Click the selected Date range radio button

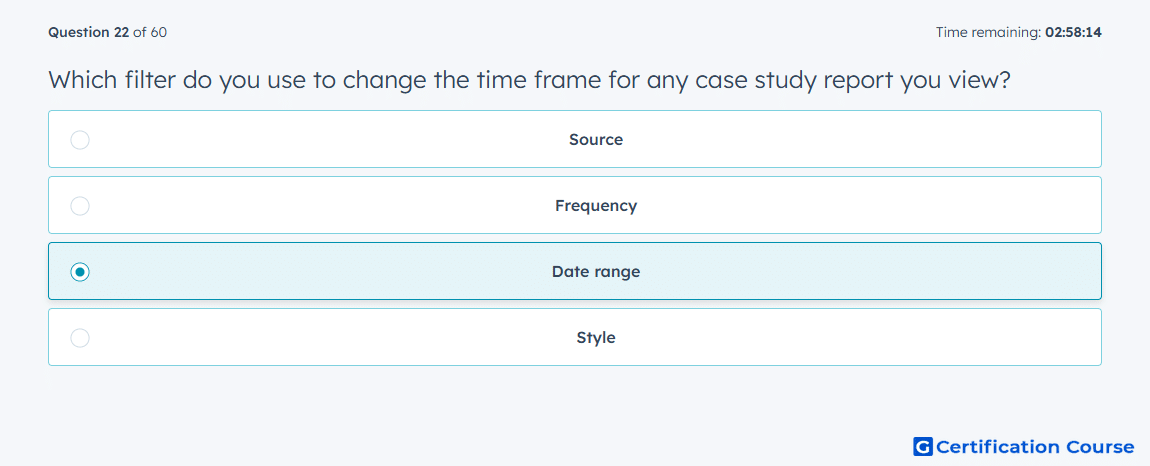click(80, 272)
